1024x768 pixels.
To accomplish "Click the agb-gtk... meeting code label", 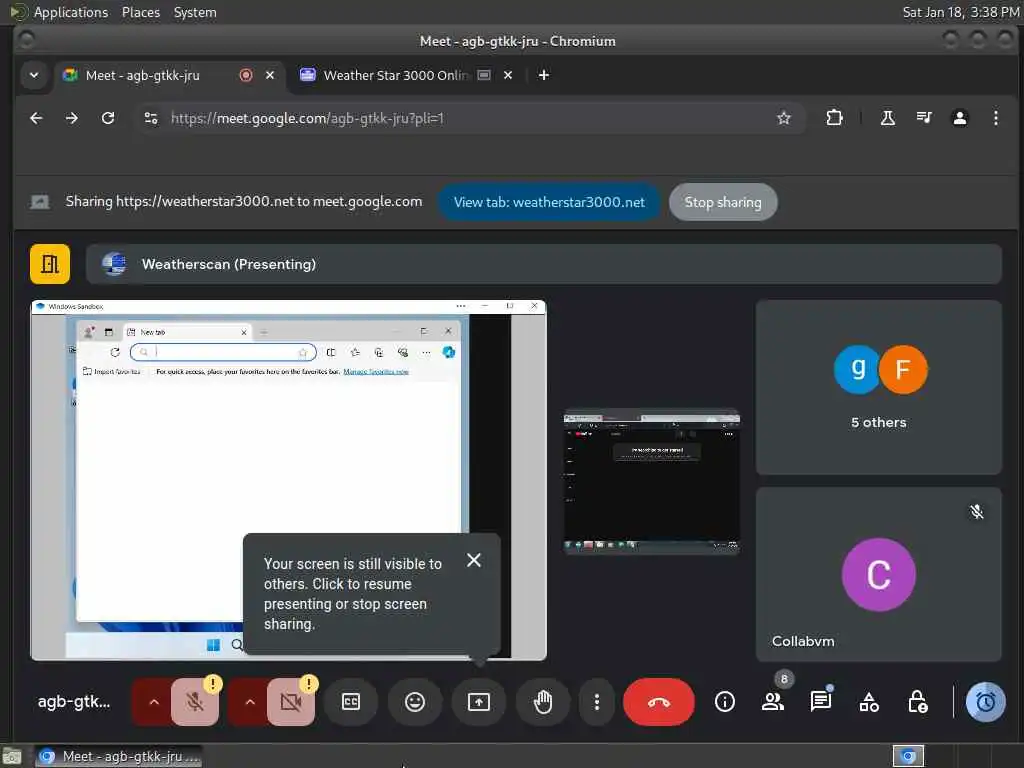I will (x=74, y=702).
